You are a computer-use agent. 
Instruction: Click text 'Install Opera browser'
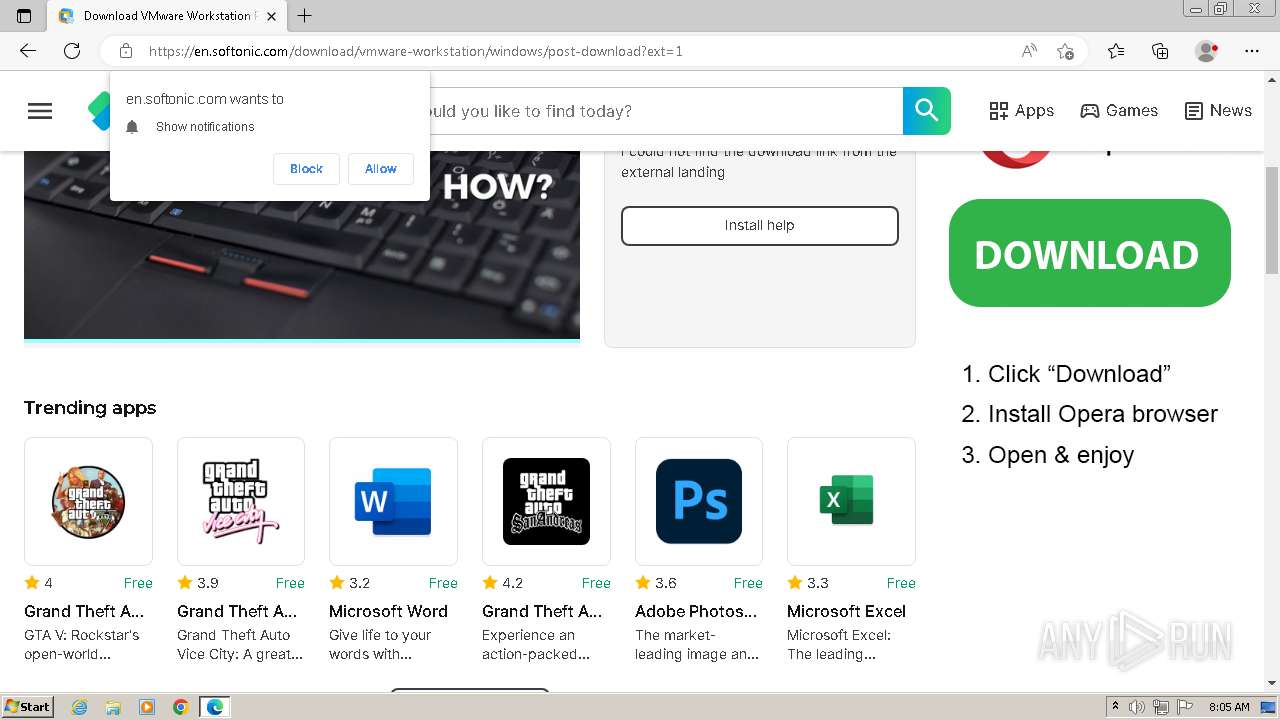point(1103,414)
